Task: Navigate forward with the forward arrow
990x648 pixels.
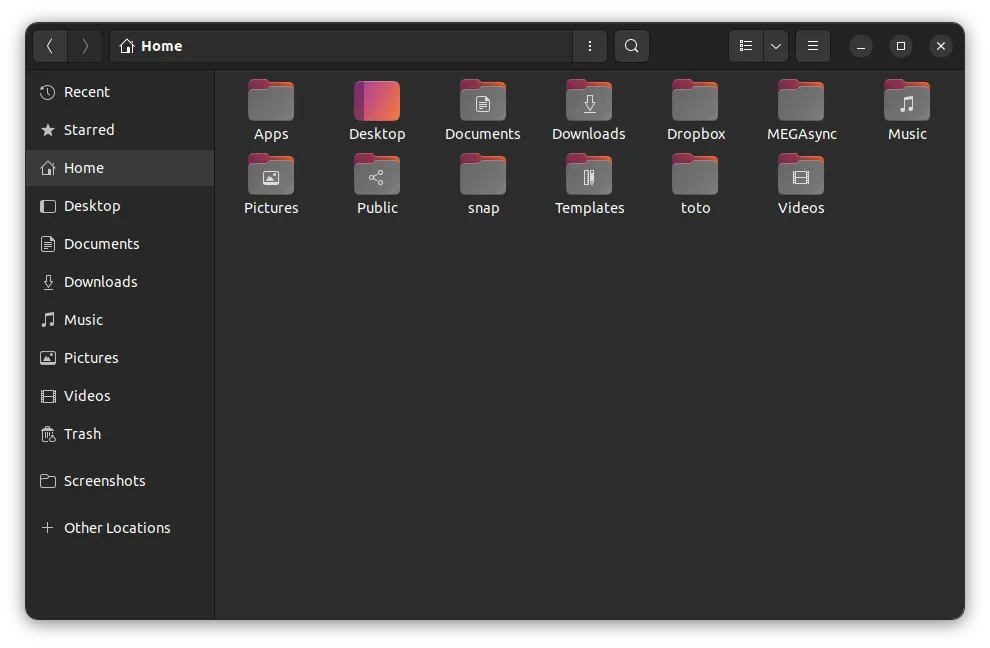Action: tap(86, 46)
